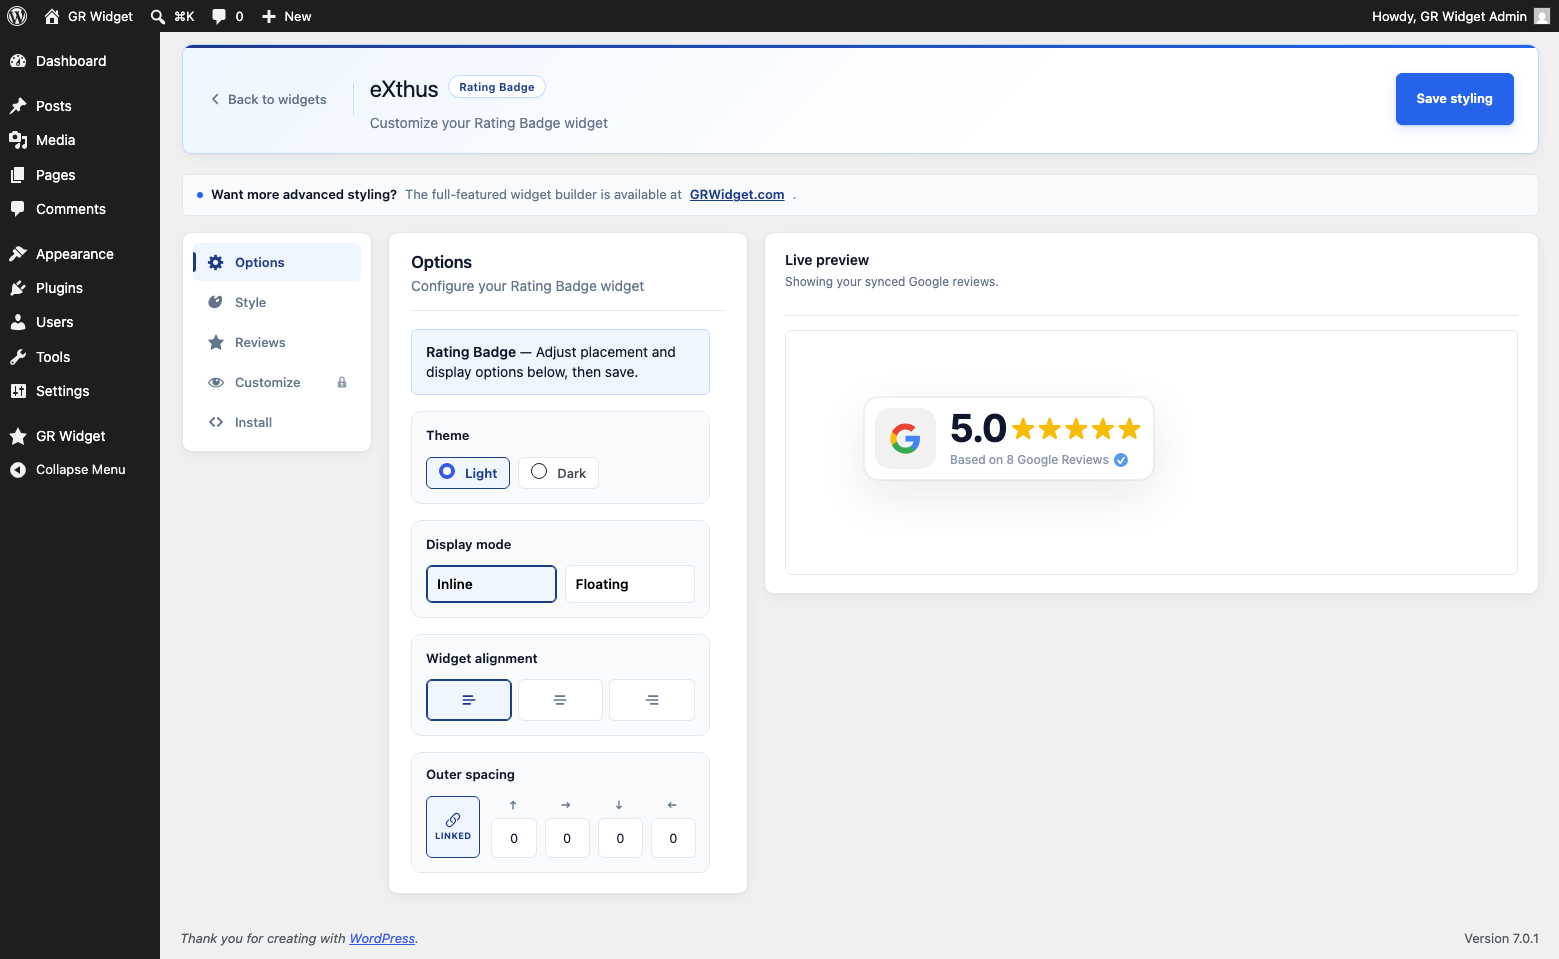1559x959 pixels.
Task: Go Back to widgets
Action: pyautogui.click(x=268, y=99)
